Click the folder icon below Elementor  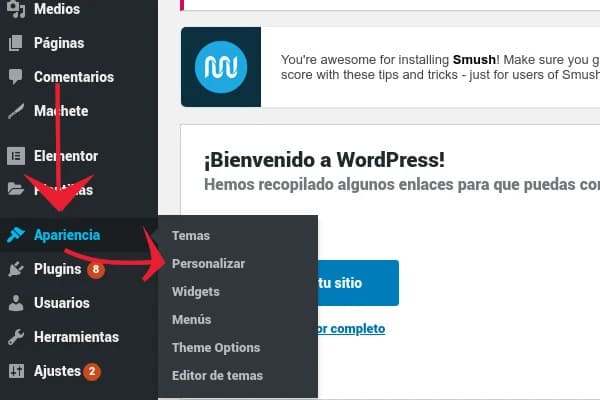[x=16, y=189]
